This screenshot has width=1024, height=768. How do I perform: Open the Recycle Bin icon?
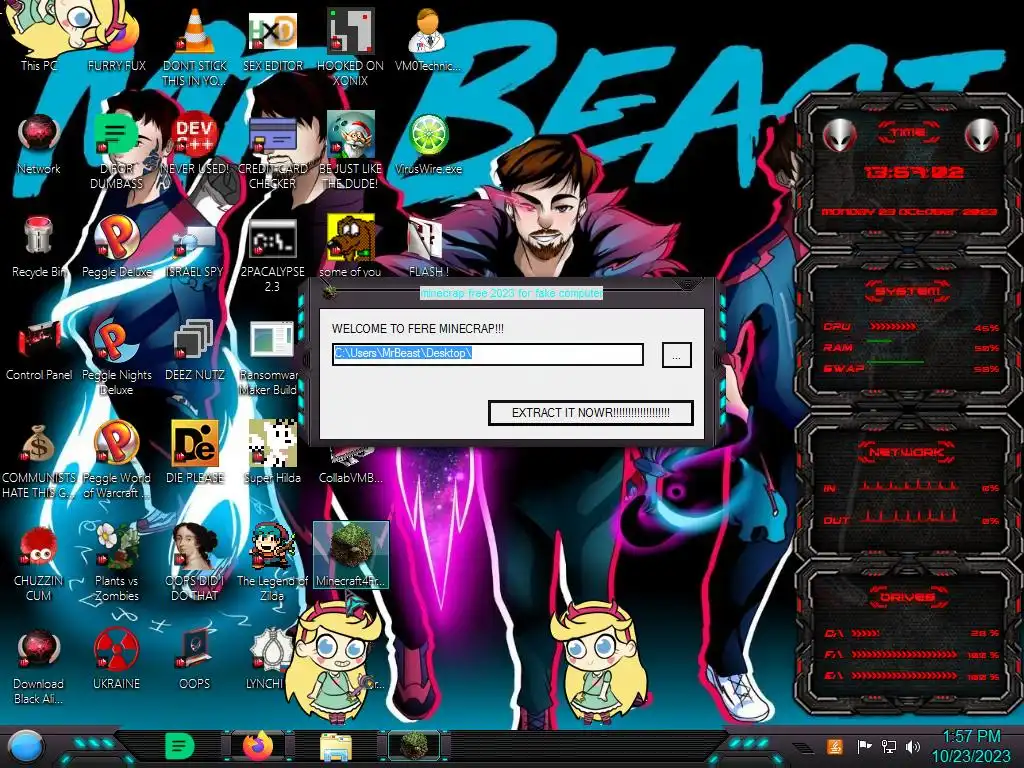tap(39, 247)
